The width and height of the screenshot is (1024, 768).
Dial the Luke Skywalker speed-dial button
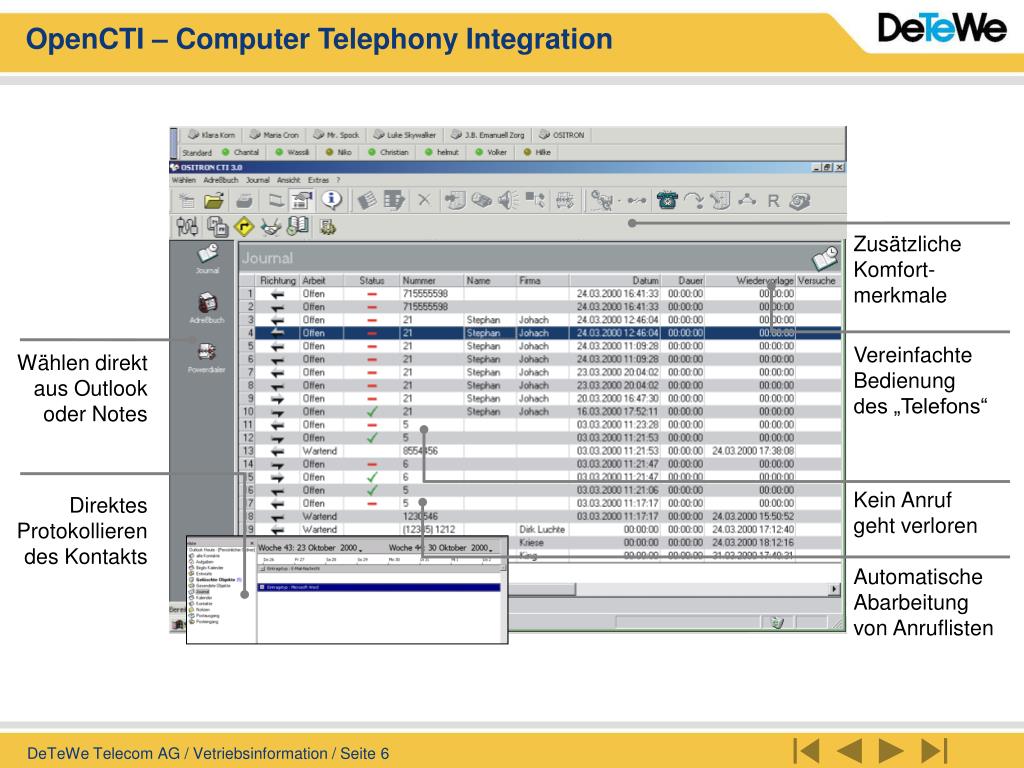point(405,135)
